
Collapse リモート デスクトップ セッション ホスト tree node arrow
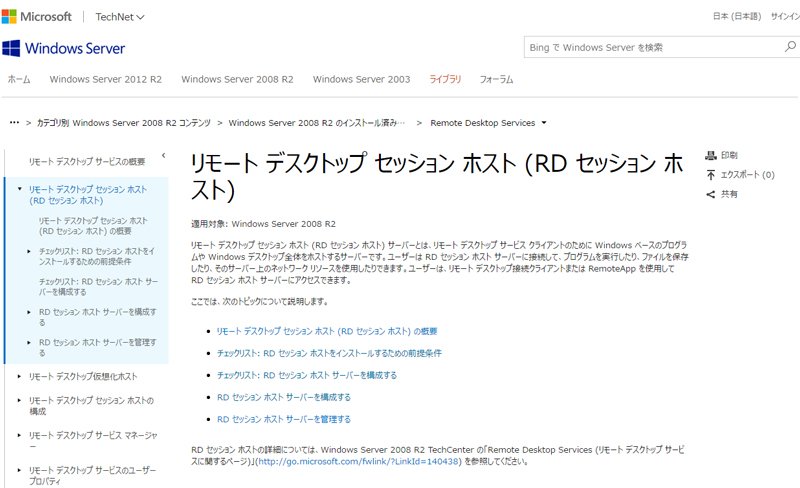tap(20, 189)
